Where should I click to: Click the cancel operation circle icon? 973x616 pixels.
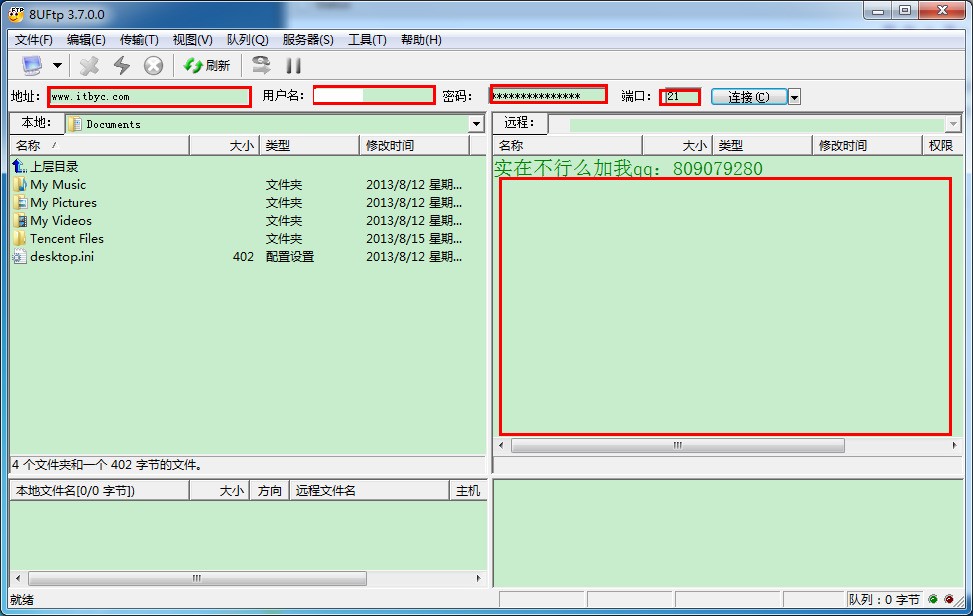point(153,66)
